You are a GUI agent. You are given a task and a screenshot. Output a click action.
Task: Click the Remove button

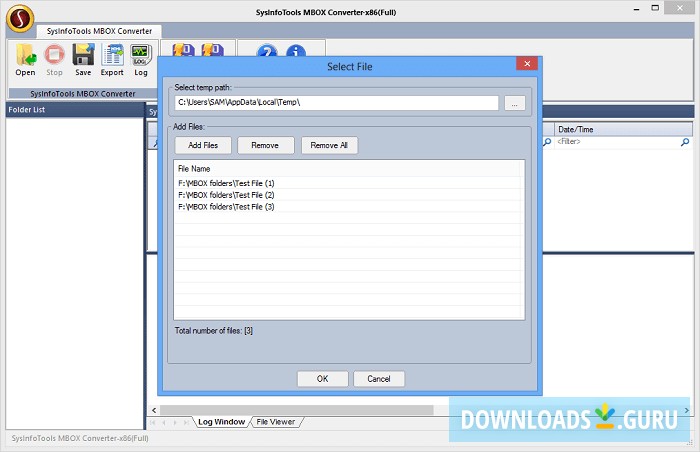click(x=265, y=145)
